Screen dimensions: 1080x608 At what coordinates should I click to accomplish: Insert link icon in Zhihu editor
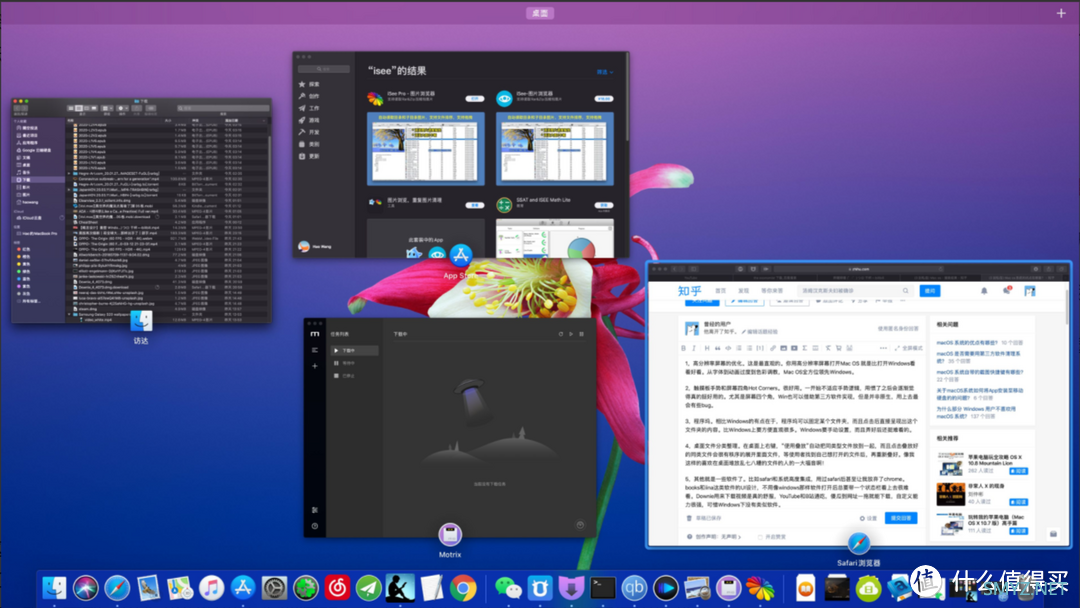click(x=773, y=348)
